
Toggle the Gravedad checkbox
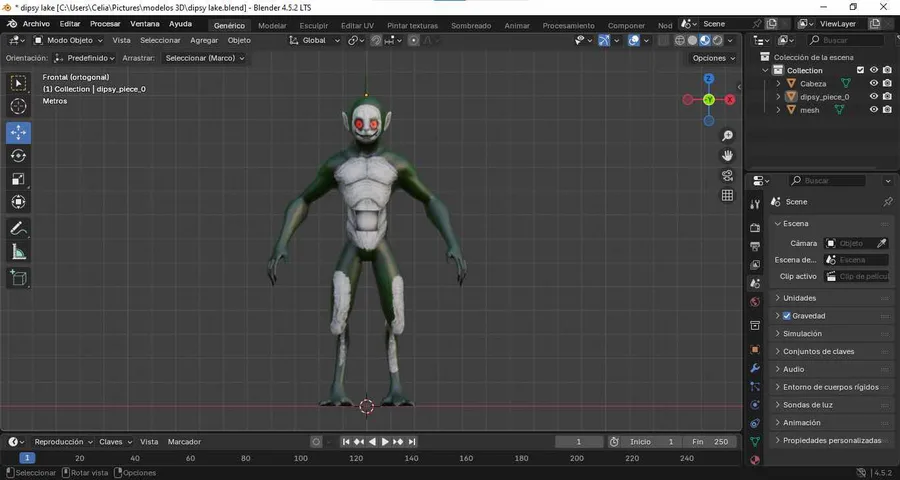(786, 316)
